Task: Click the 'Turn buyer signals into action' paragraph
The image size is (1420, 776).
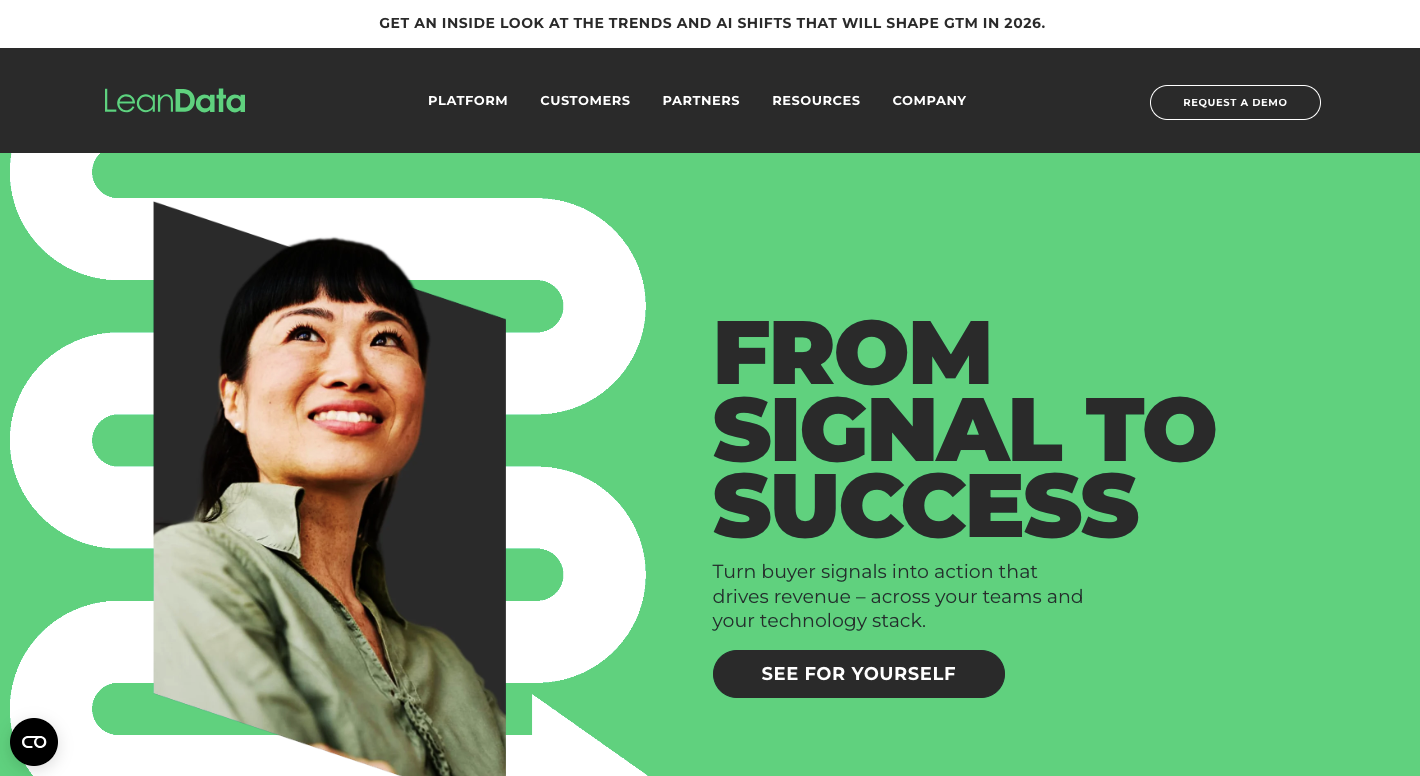Action: (x=898, y=596)
